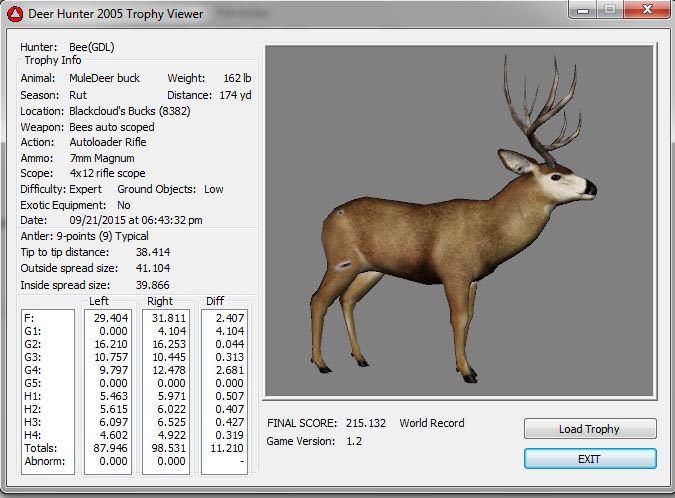Click diff G4 value 2.681

[229, 370]
